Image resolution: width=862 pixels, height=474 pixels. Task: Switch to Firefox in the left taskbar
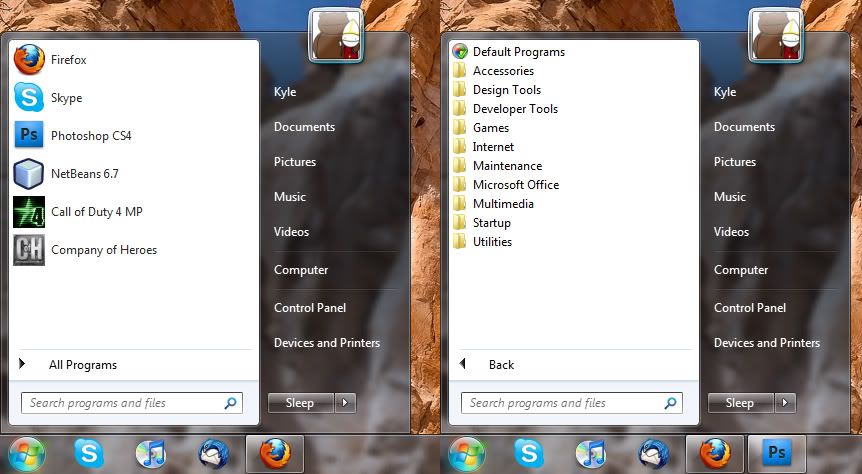coord(275,454)
